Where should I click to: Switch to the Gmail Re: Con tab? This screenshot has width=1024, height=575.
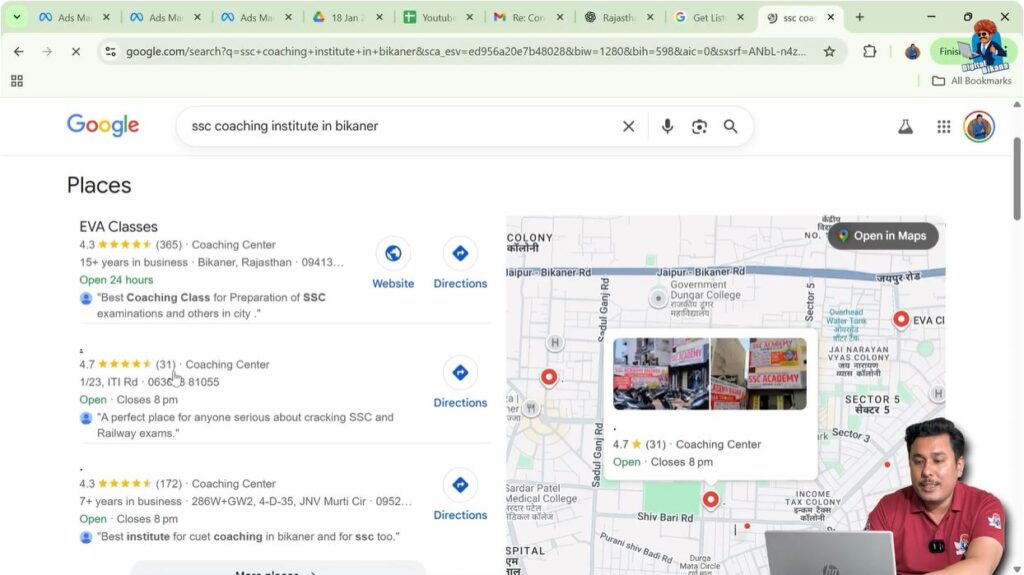528,18
